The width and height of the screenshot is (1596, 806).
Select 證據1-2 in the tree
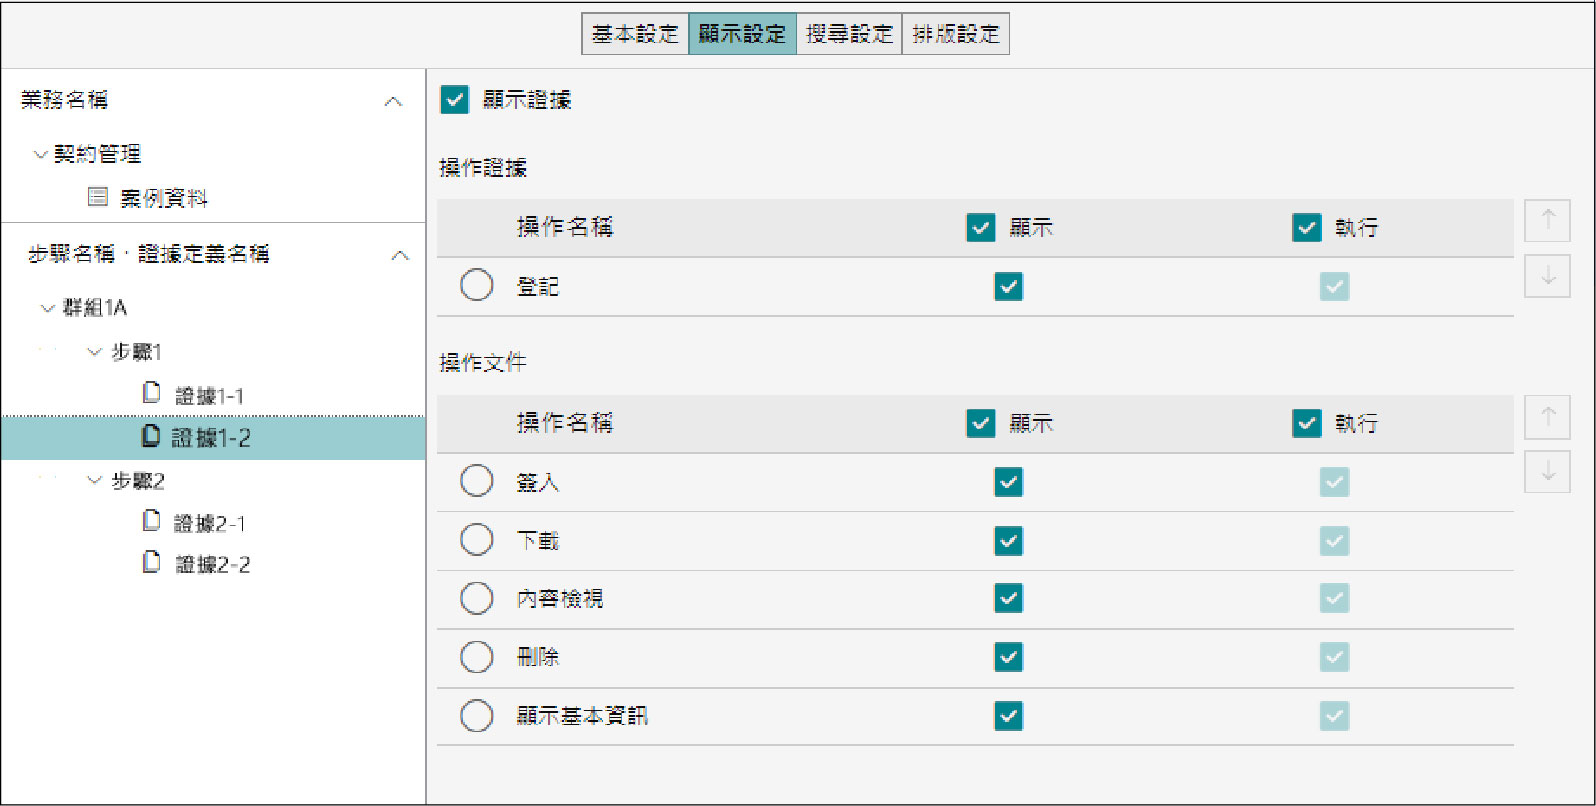click(x=210, y=438)
